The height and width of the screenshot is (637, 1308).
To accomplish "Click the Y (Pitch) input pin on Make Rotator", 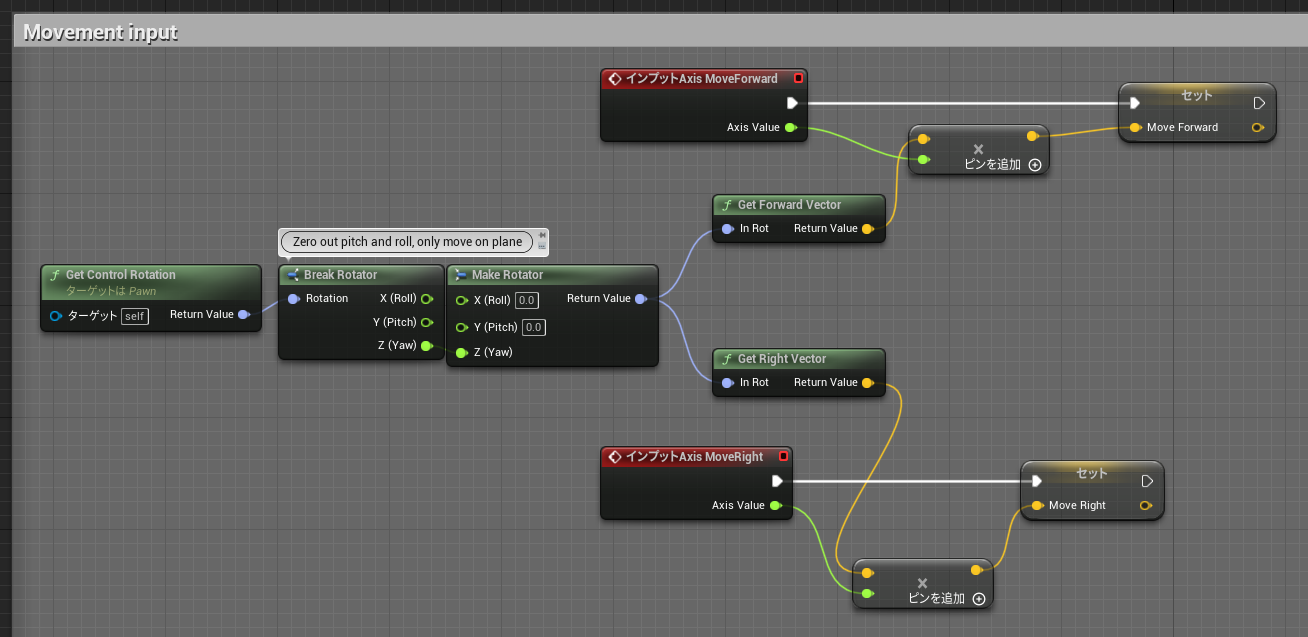I will [461, 327].
